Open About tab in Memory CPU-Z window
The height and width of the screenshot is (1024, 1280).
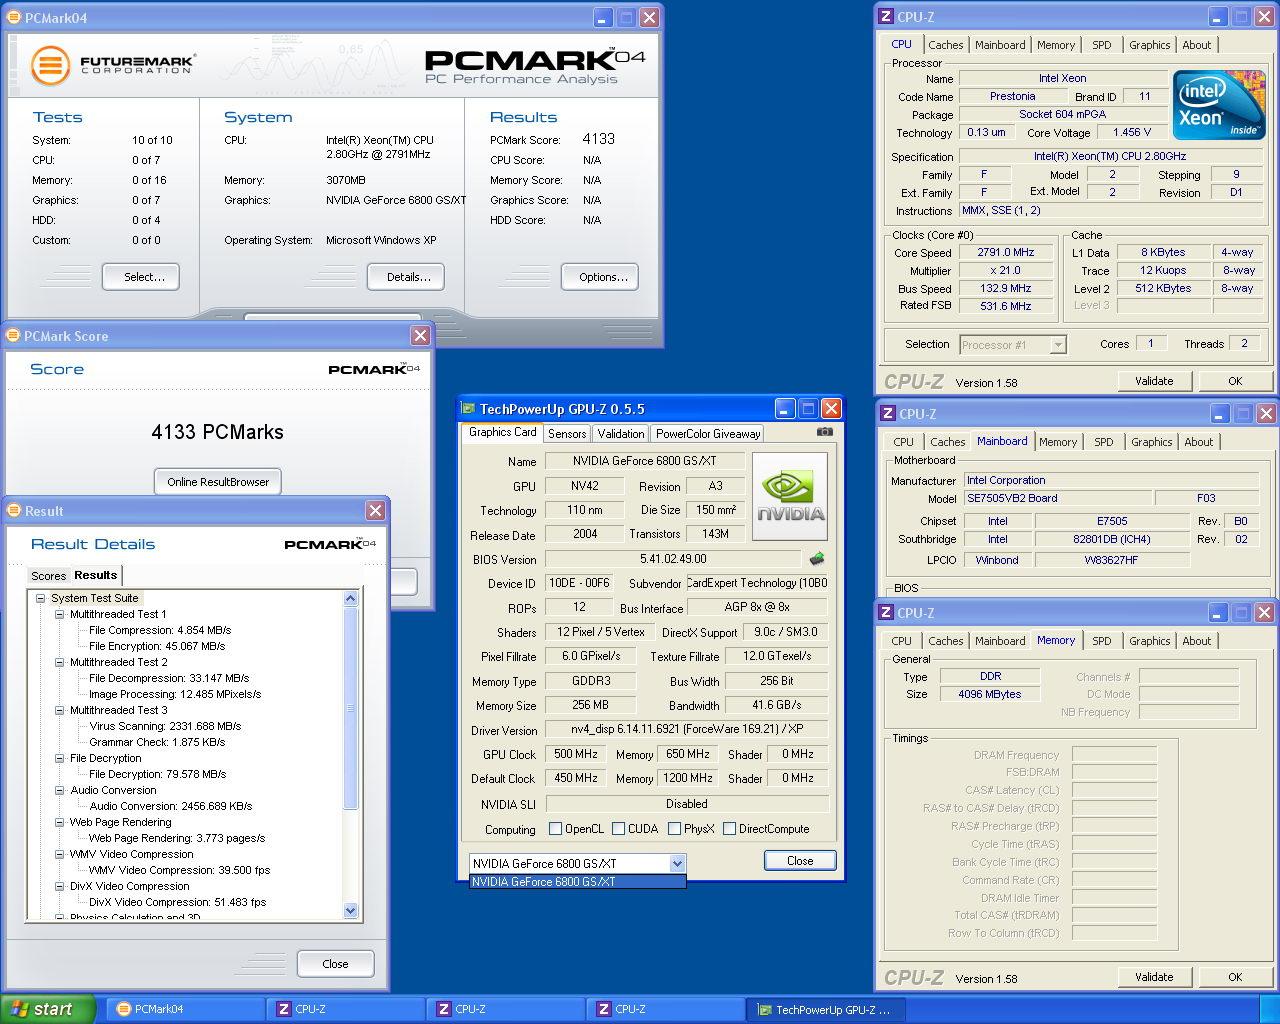(1196, 641)
